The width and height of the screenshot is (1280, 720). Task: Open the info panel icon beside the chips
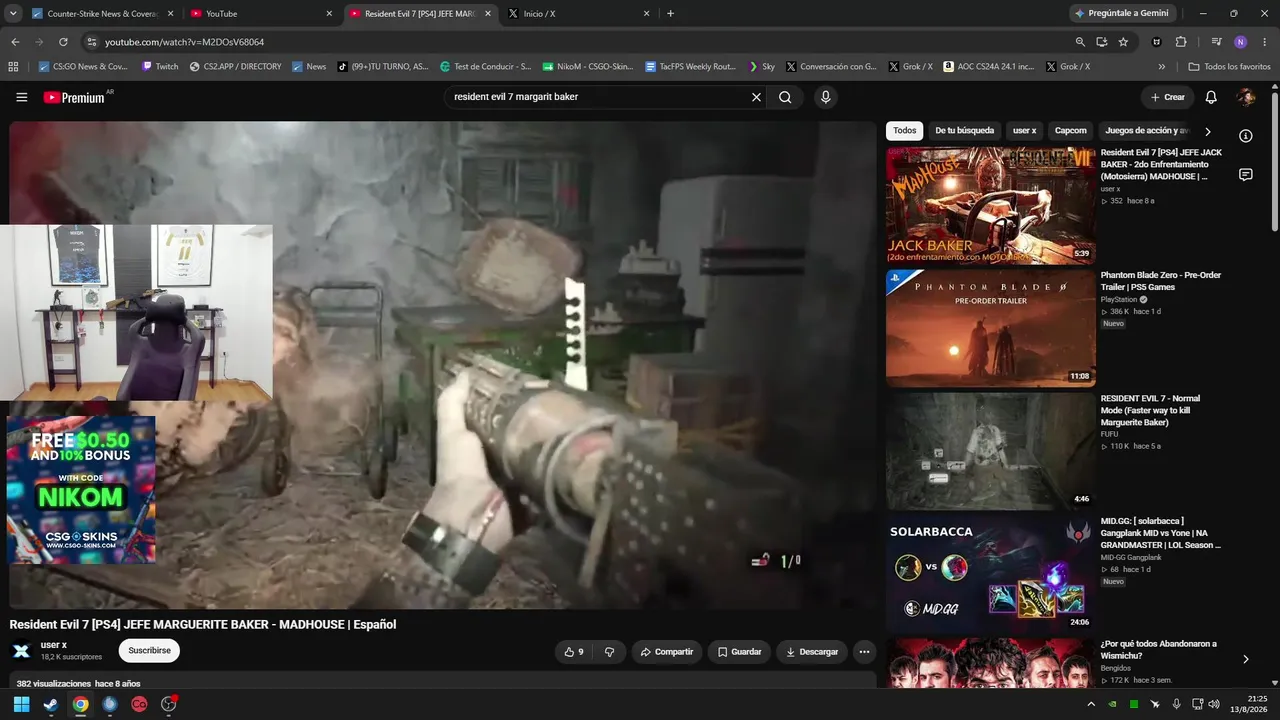pos(1245,136)
